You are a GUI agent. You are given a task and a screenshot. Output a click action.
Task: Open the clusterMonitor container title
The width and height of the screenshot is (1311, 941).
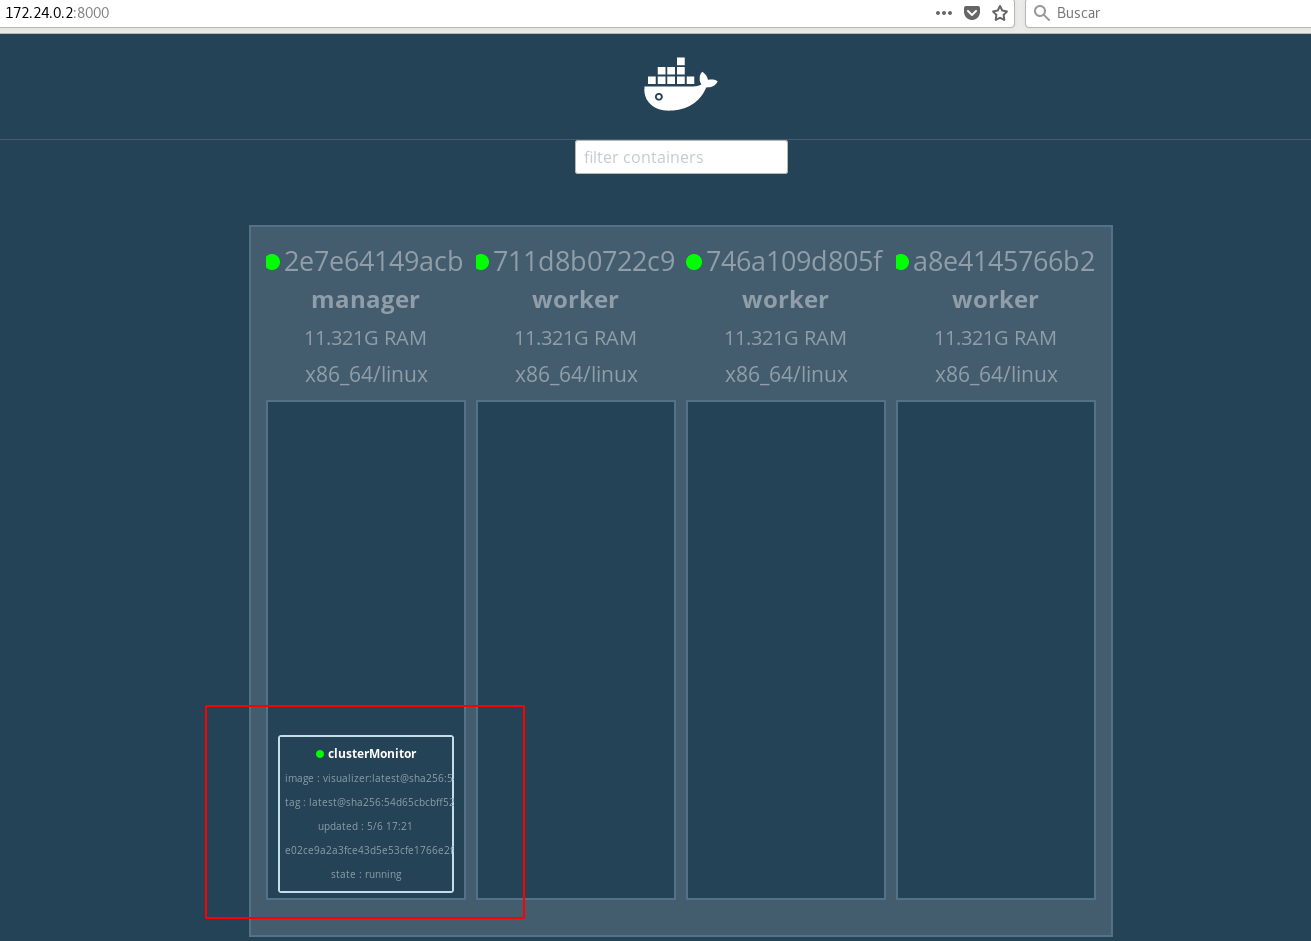point(372,754)
